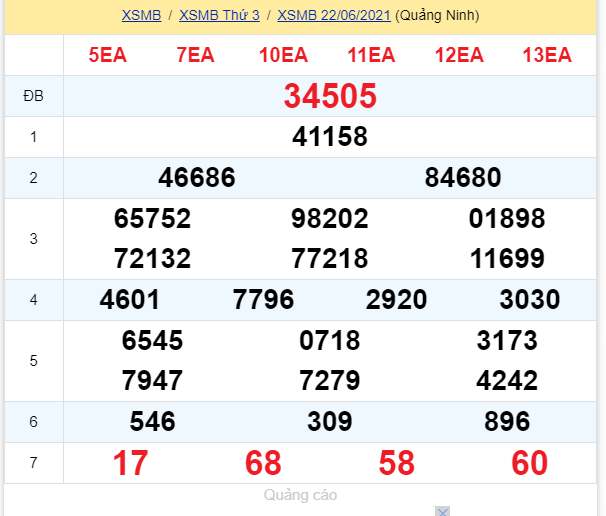Click seventh prize number 60

coord(530,463)
